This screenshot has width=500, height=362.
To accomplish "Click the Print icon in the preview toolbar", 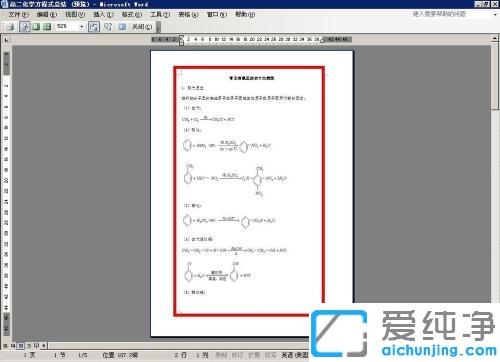I will tap(10, 27).
